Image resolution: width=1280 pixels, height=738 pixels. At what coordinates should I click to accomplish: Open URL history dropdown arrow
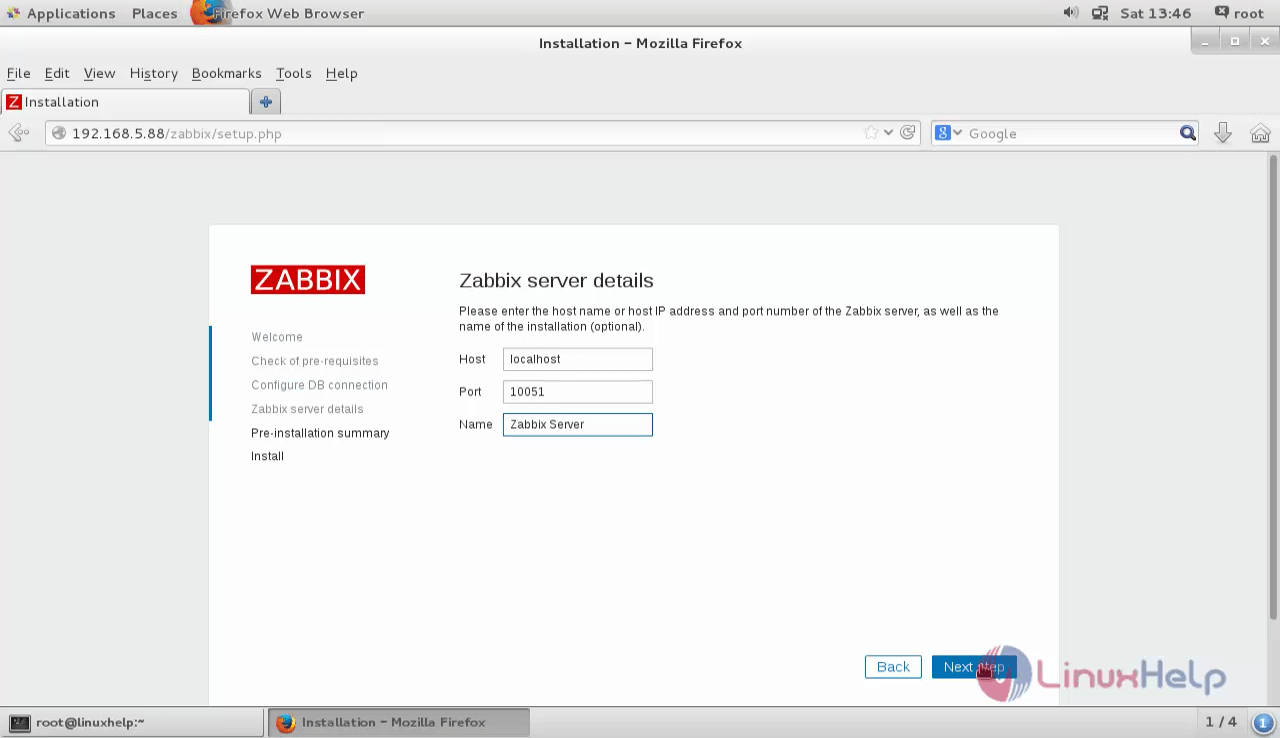[888, 133]
